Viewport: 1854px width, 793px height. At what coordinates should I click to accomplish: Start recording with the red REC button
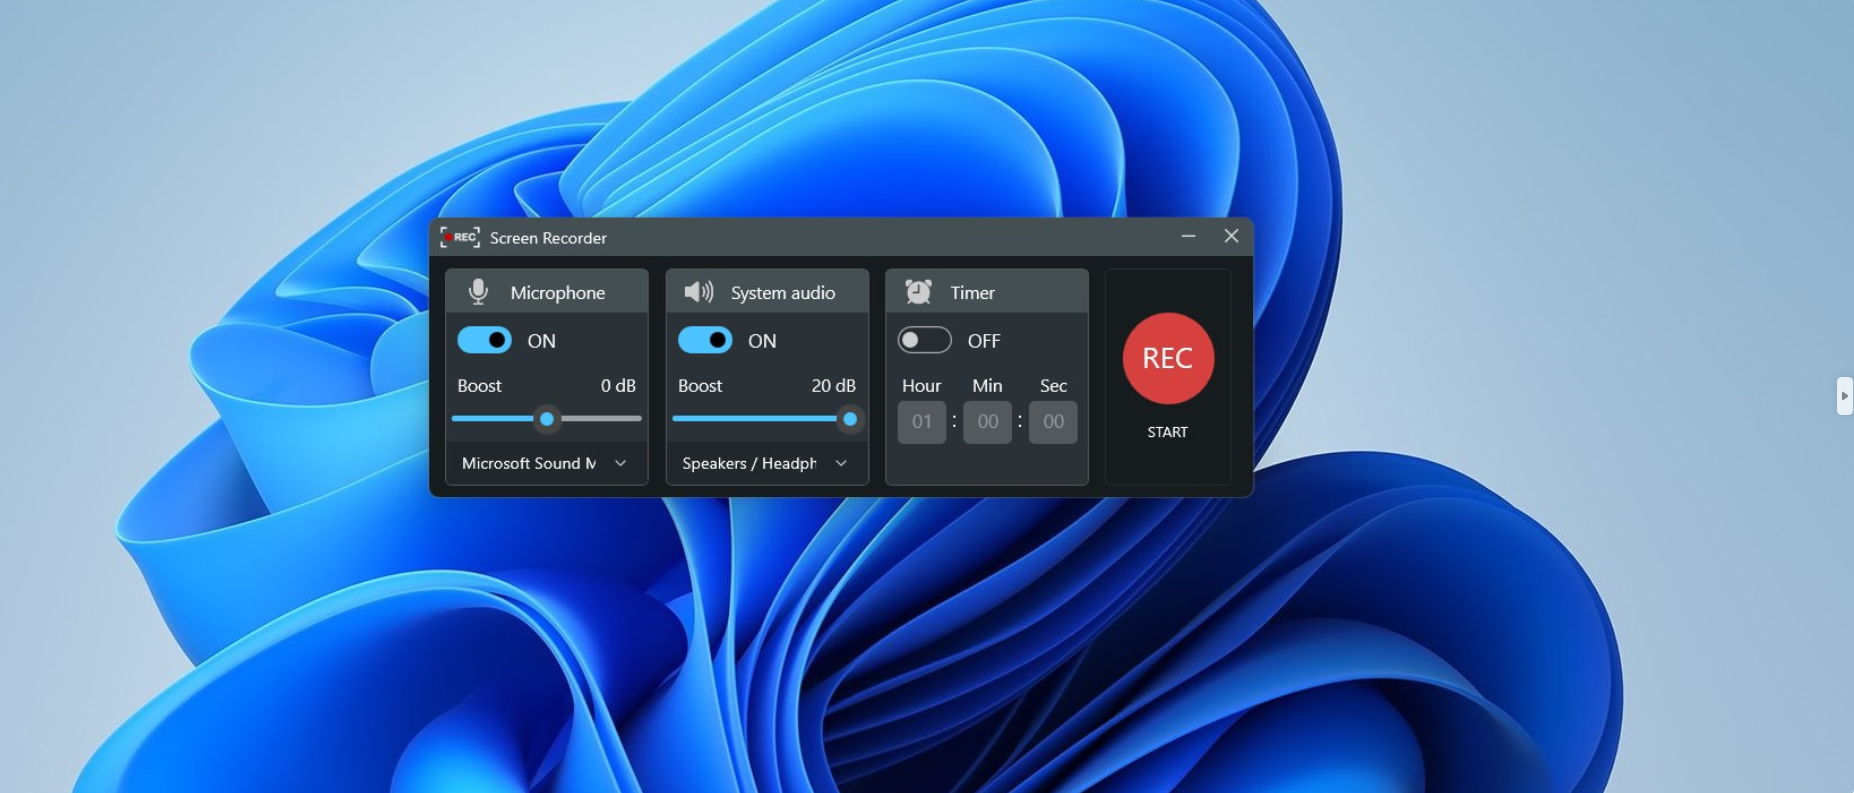(1168, 358)
